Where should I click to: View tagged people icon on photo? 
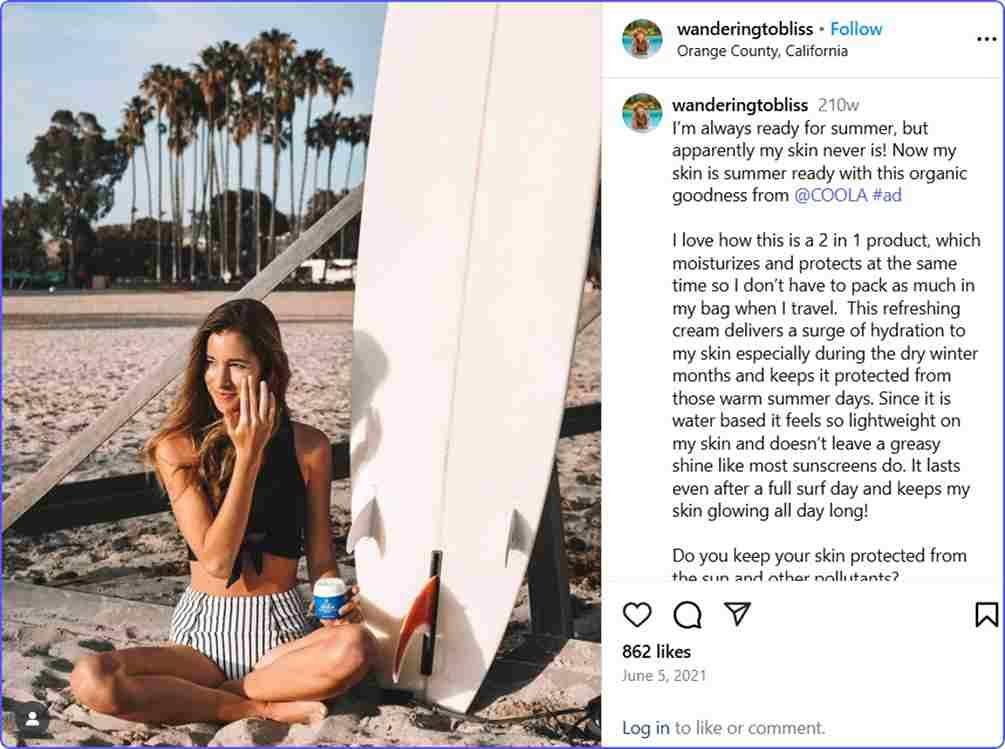click(x=32, y=719)
